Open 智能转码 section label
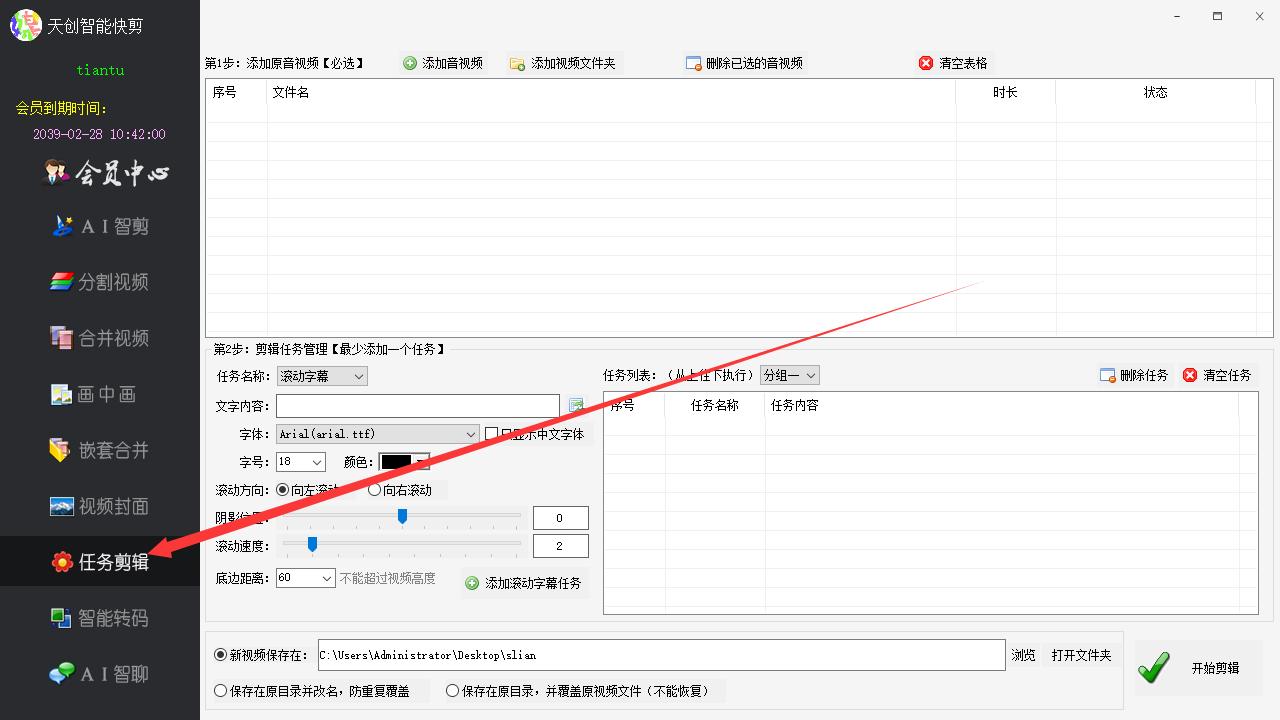This screenshot has height=720, width=1280. pyautogui.click(x=114, y=619)
